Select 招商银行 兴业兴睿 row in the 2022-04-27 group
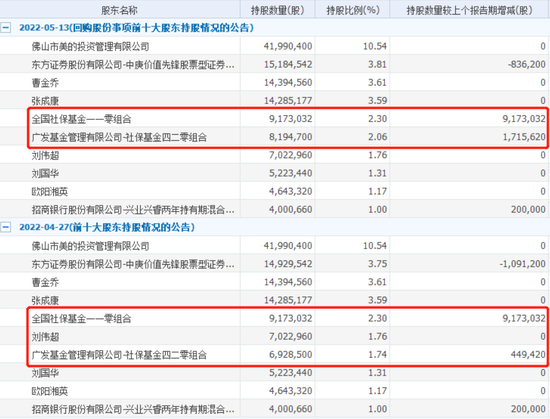Screen dimensions: 550x419 [133, 409]
